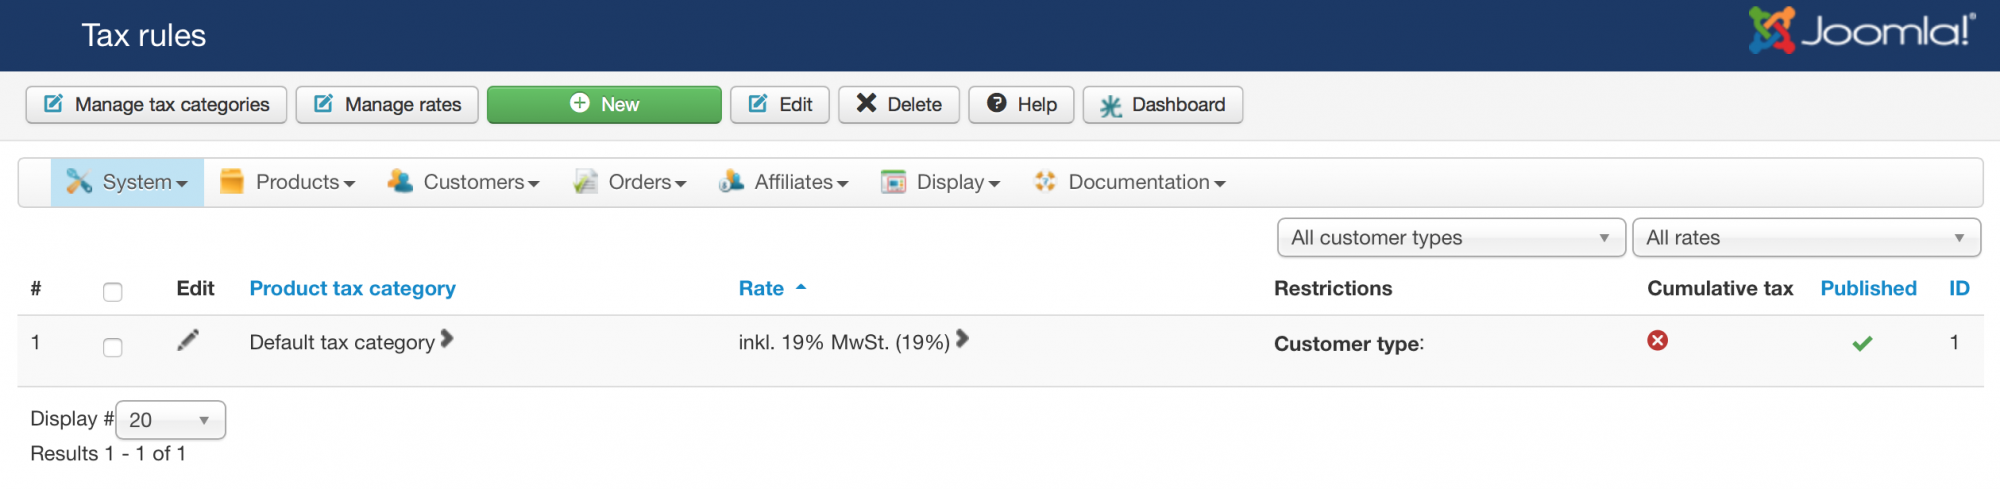Click the Delete toolbar button
This screenshot has width=2000, height=489.
click(x=898, y=105)
